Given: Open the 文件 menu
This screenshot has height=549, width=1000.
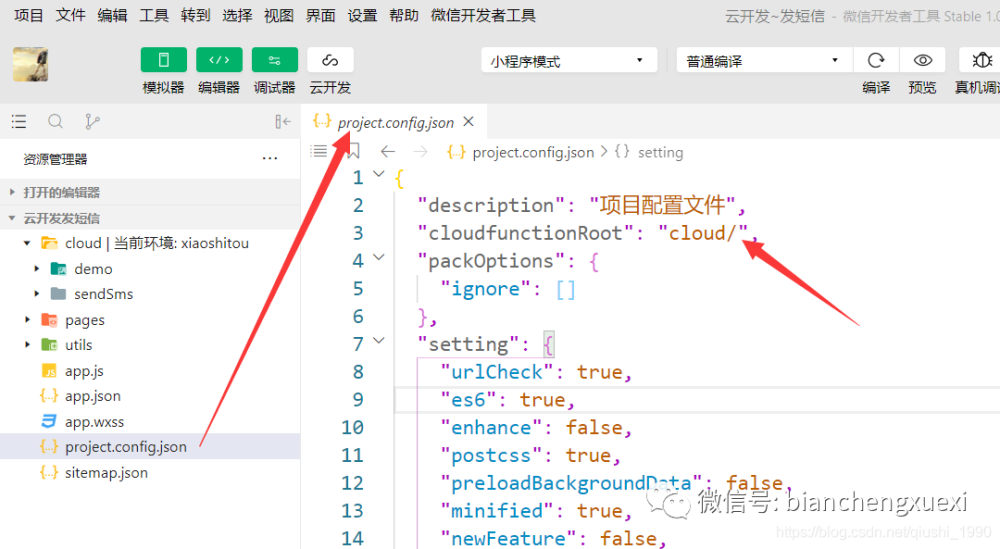Looking at the screenshot, I should pyautogui.click(x=70, y=15).
